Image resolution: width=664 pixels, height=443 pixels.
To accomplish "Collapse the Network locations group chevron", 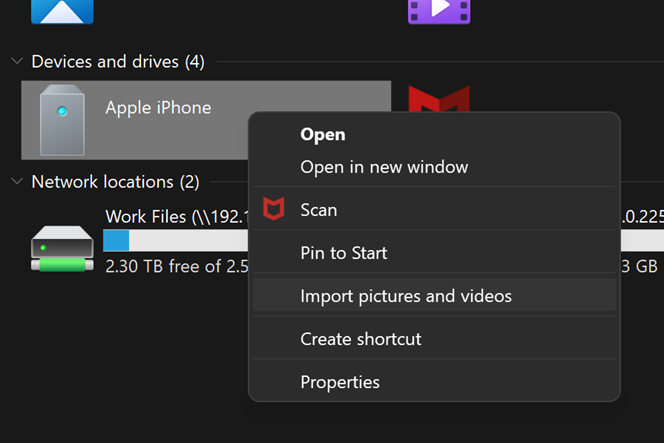I will click(x=17, y=182).
